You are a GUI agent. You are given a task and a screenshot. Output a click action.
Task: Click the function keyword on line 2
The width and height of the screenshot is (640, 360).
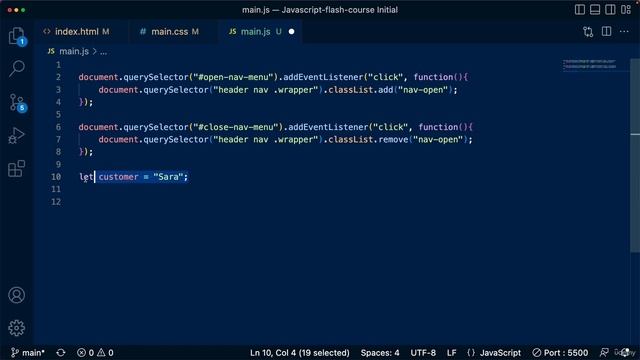(x=433, y=77)
